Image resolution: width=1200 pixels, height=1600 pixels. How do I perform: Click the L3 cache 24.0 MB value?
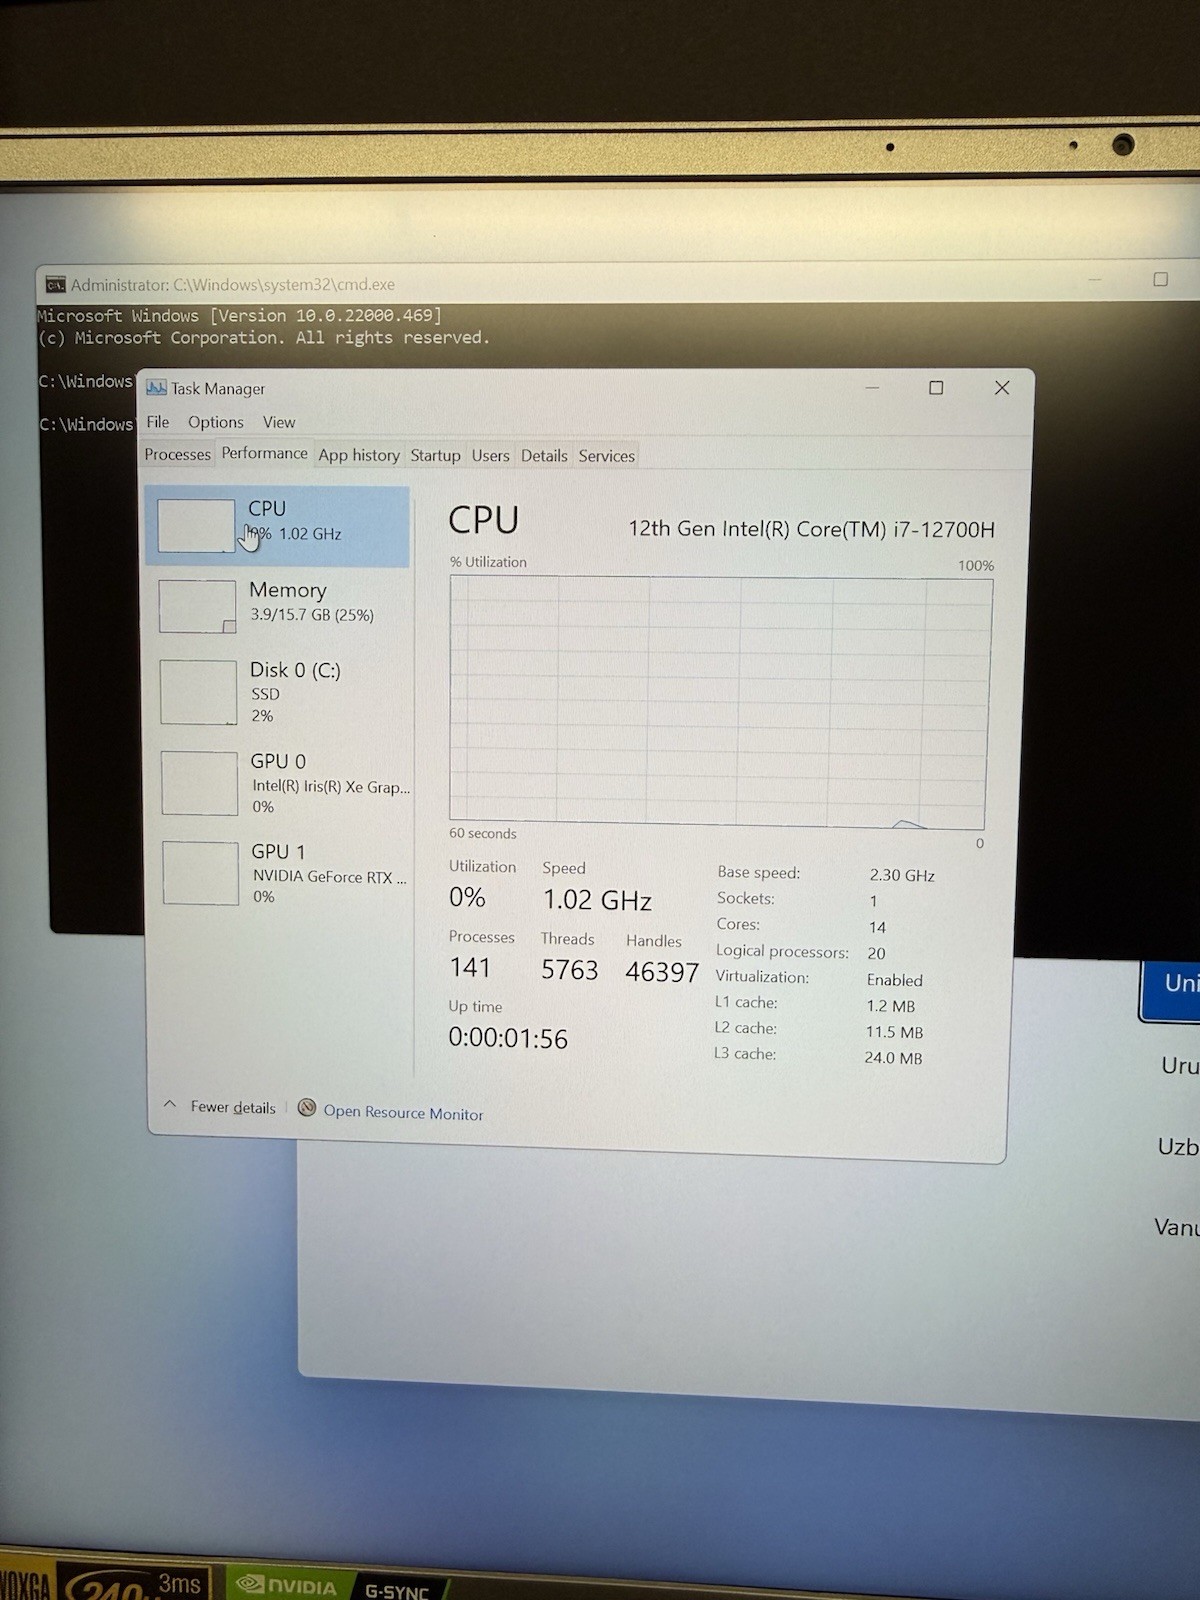click(x=893, y=1057)
